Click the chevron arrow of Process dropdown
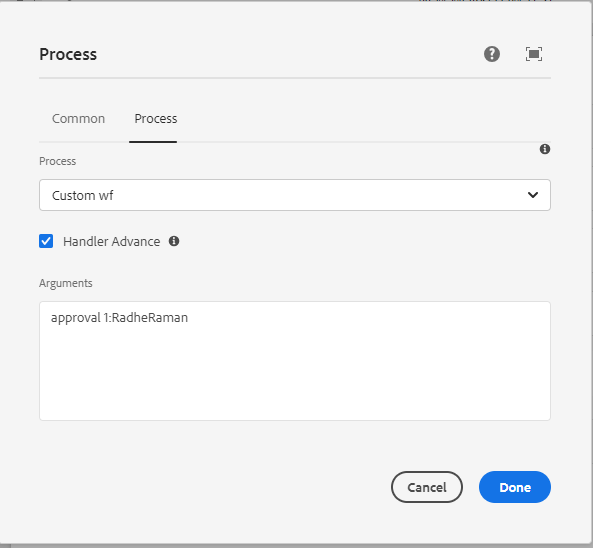This screenshot has height=548, width=593. point(533,195)
